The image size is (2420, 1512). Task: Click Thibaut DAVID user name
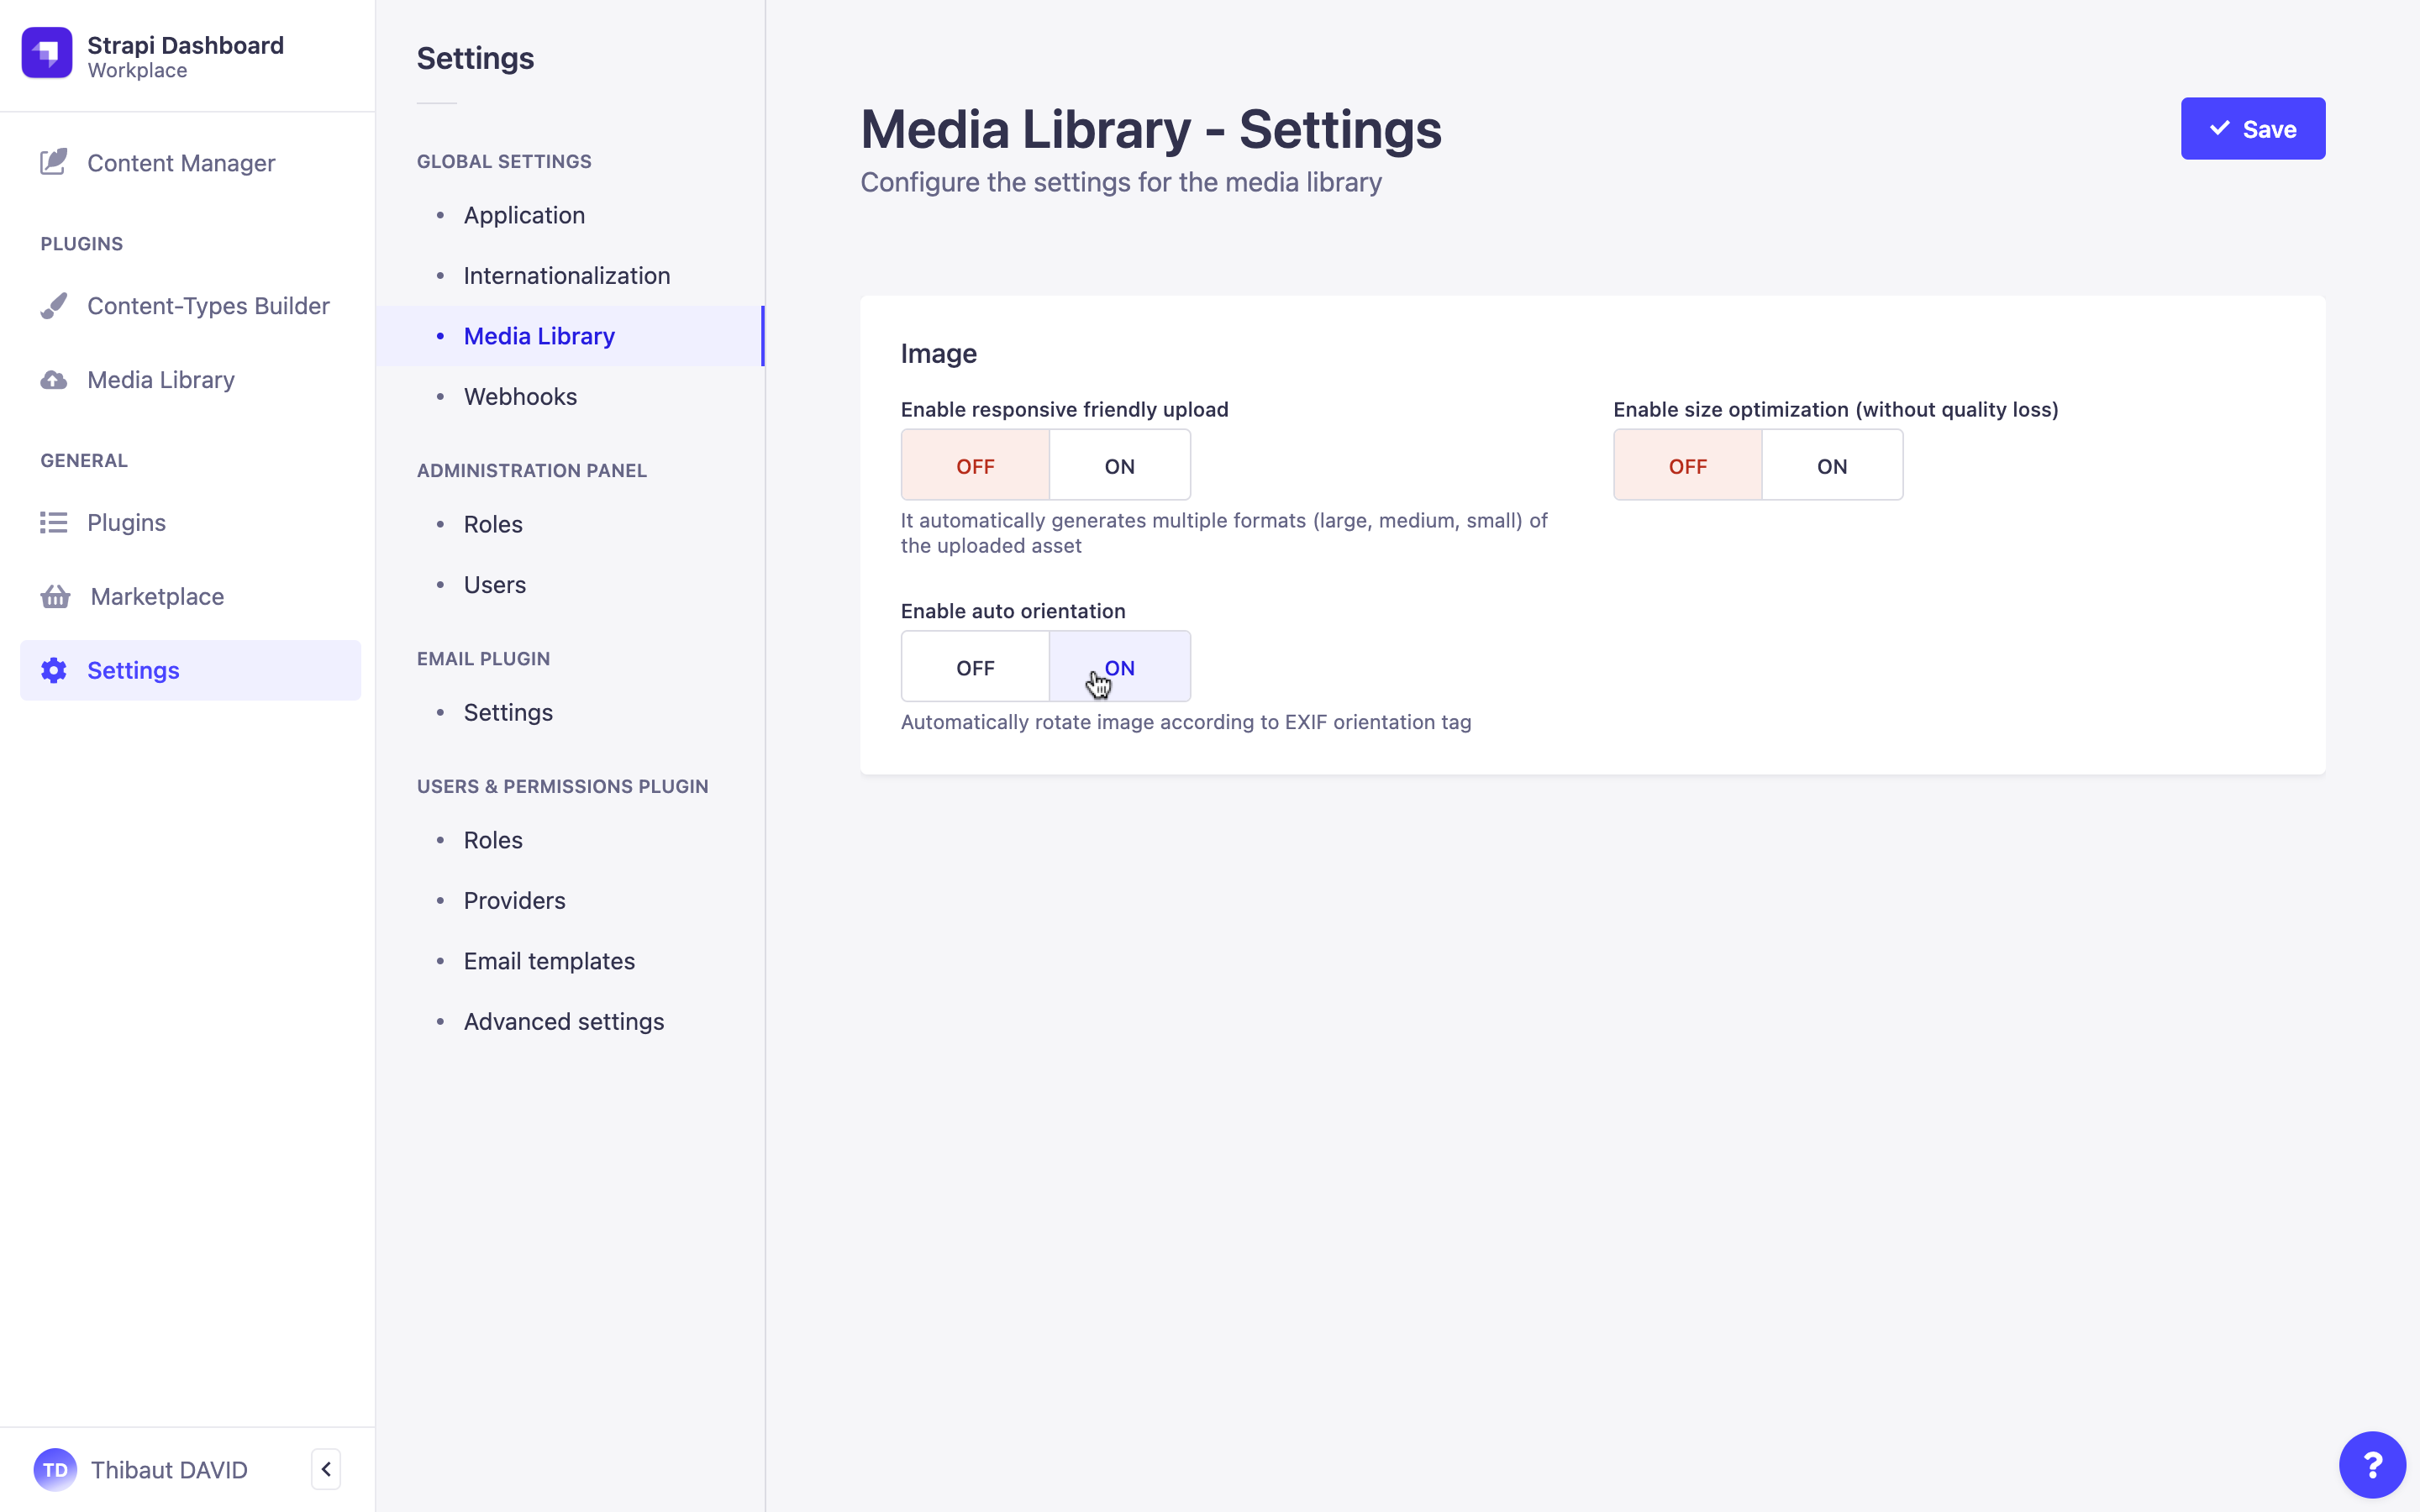coord(169,1470)
